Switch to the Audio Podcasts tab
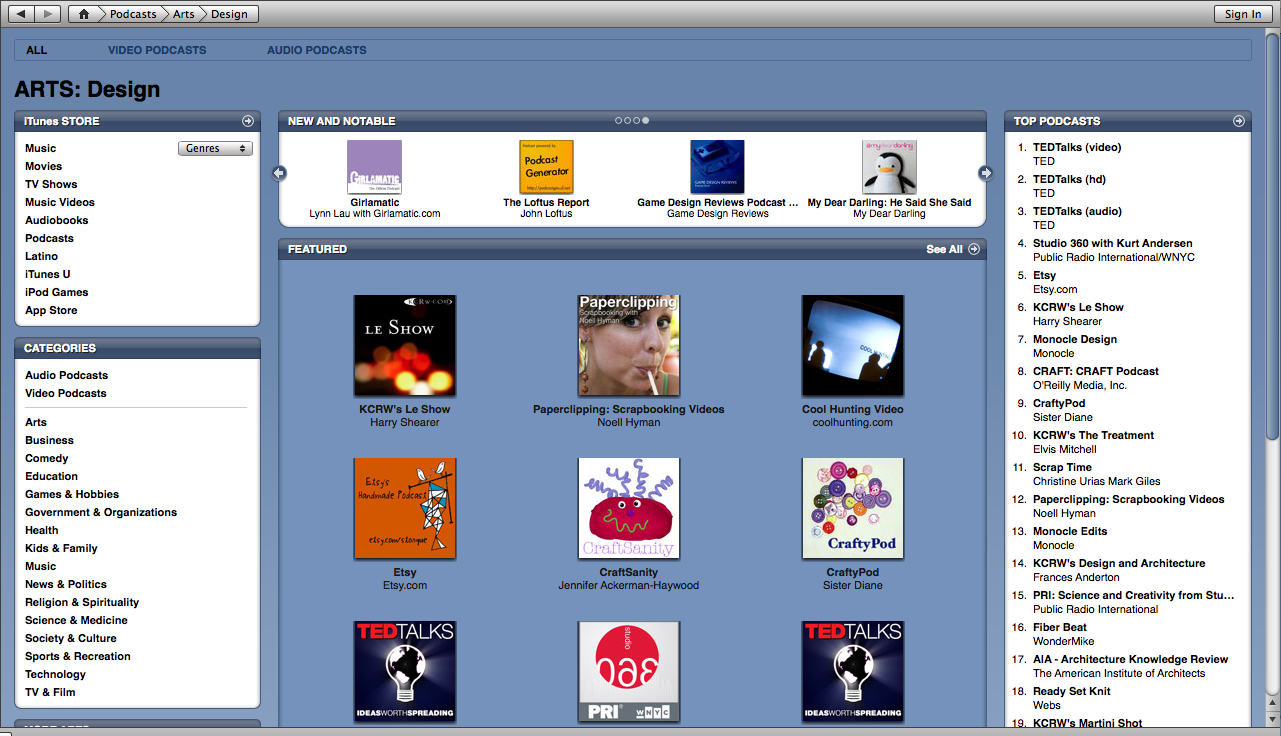The width and height of the screenshot is (1281, 736). pos(316,50)
